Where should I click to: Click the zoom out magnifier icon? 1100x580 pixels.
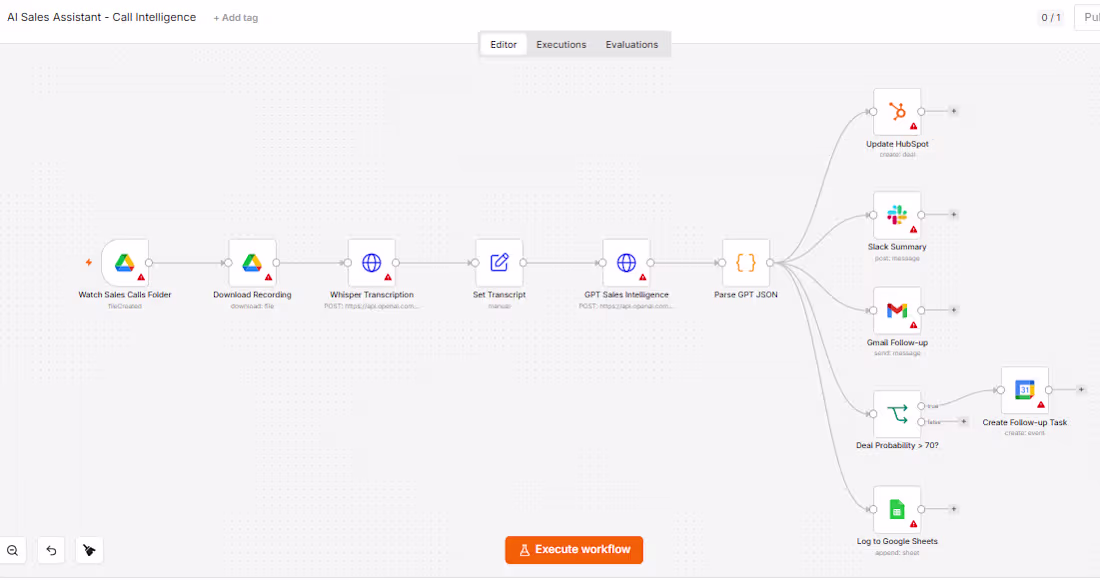point(13,551)
